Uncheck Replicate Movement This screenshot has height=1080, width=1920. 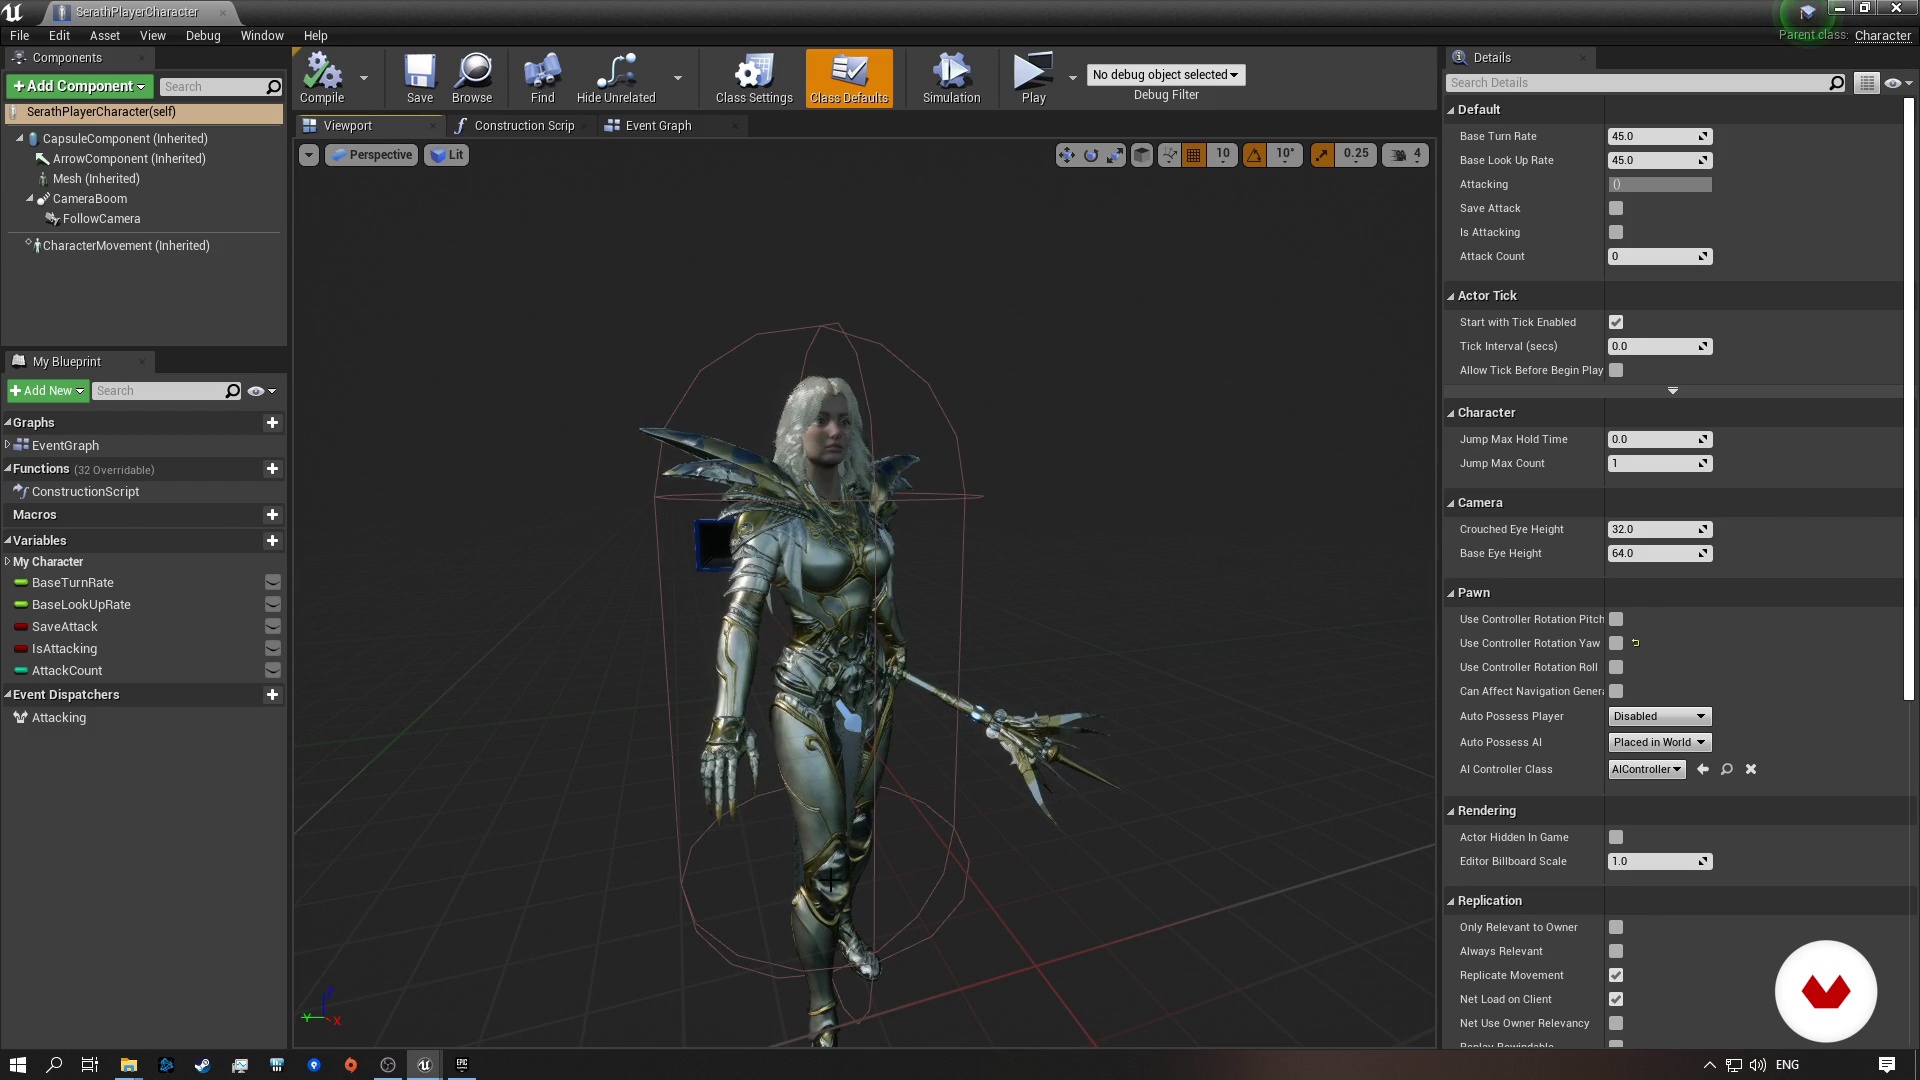point(1616,976)
